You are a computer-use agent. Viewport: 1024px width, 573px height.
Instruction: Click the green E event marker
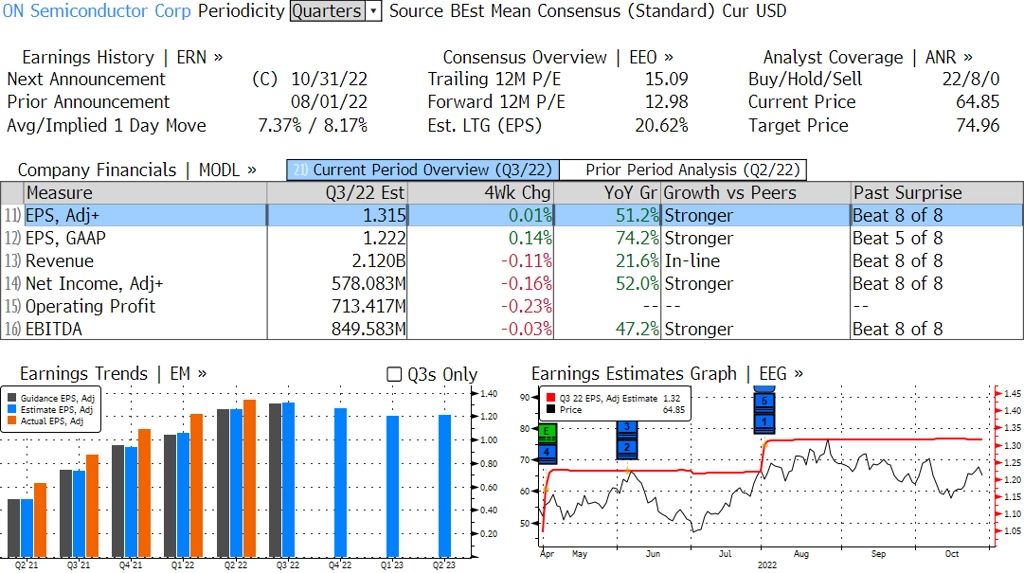click(x=547, y=431)
